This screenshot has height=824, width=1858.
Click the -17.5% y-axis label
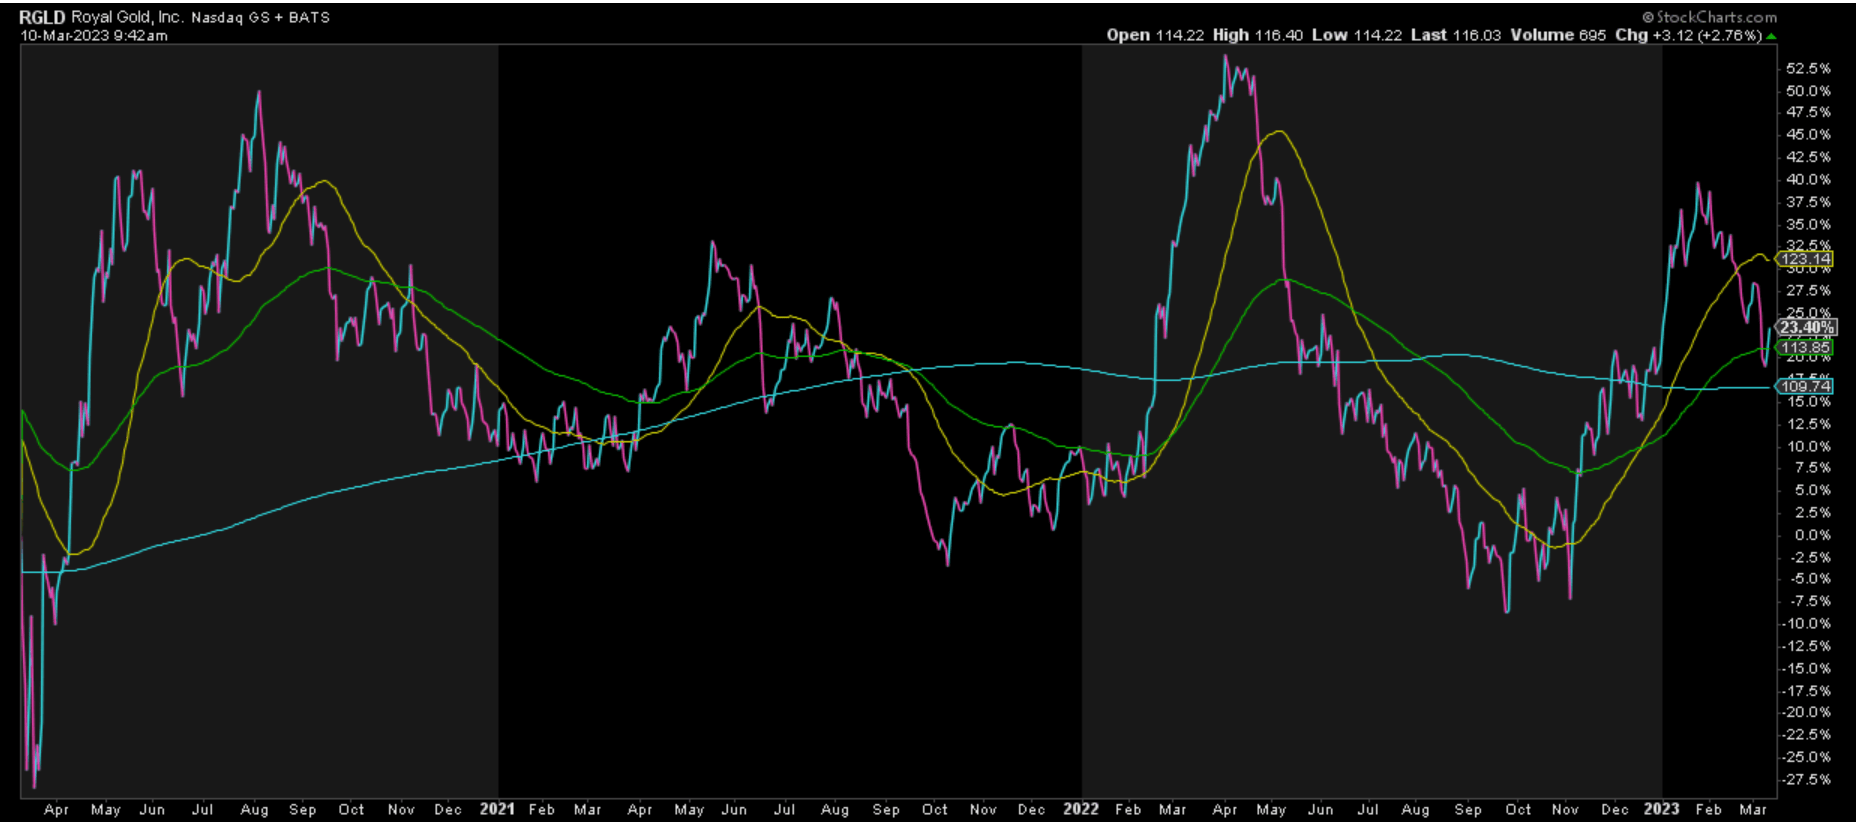point(1808,690)
